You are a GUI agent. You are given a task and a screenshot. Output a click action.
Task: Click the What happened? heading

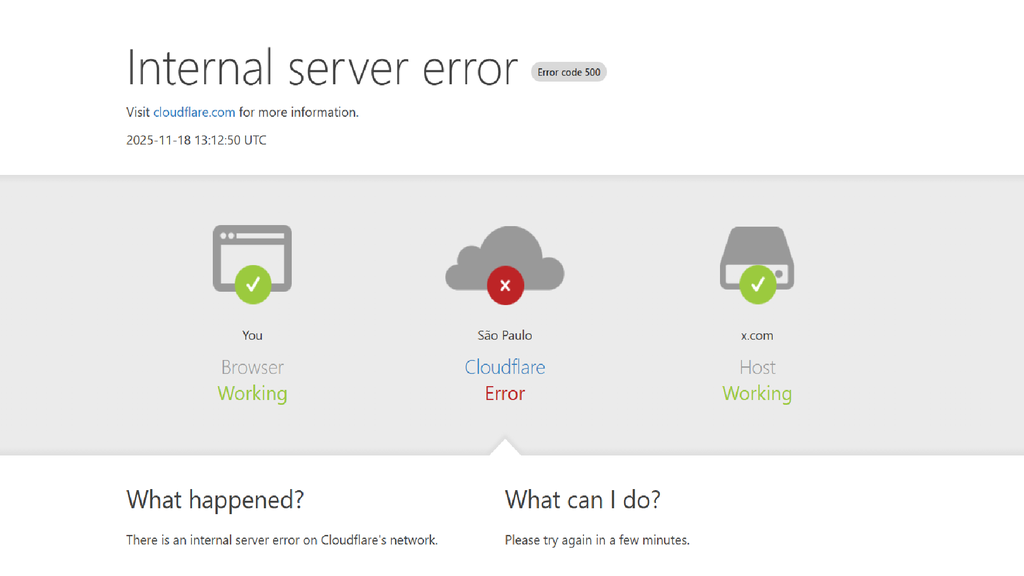pos(215,499)
